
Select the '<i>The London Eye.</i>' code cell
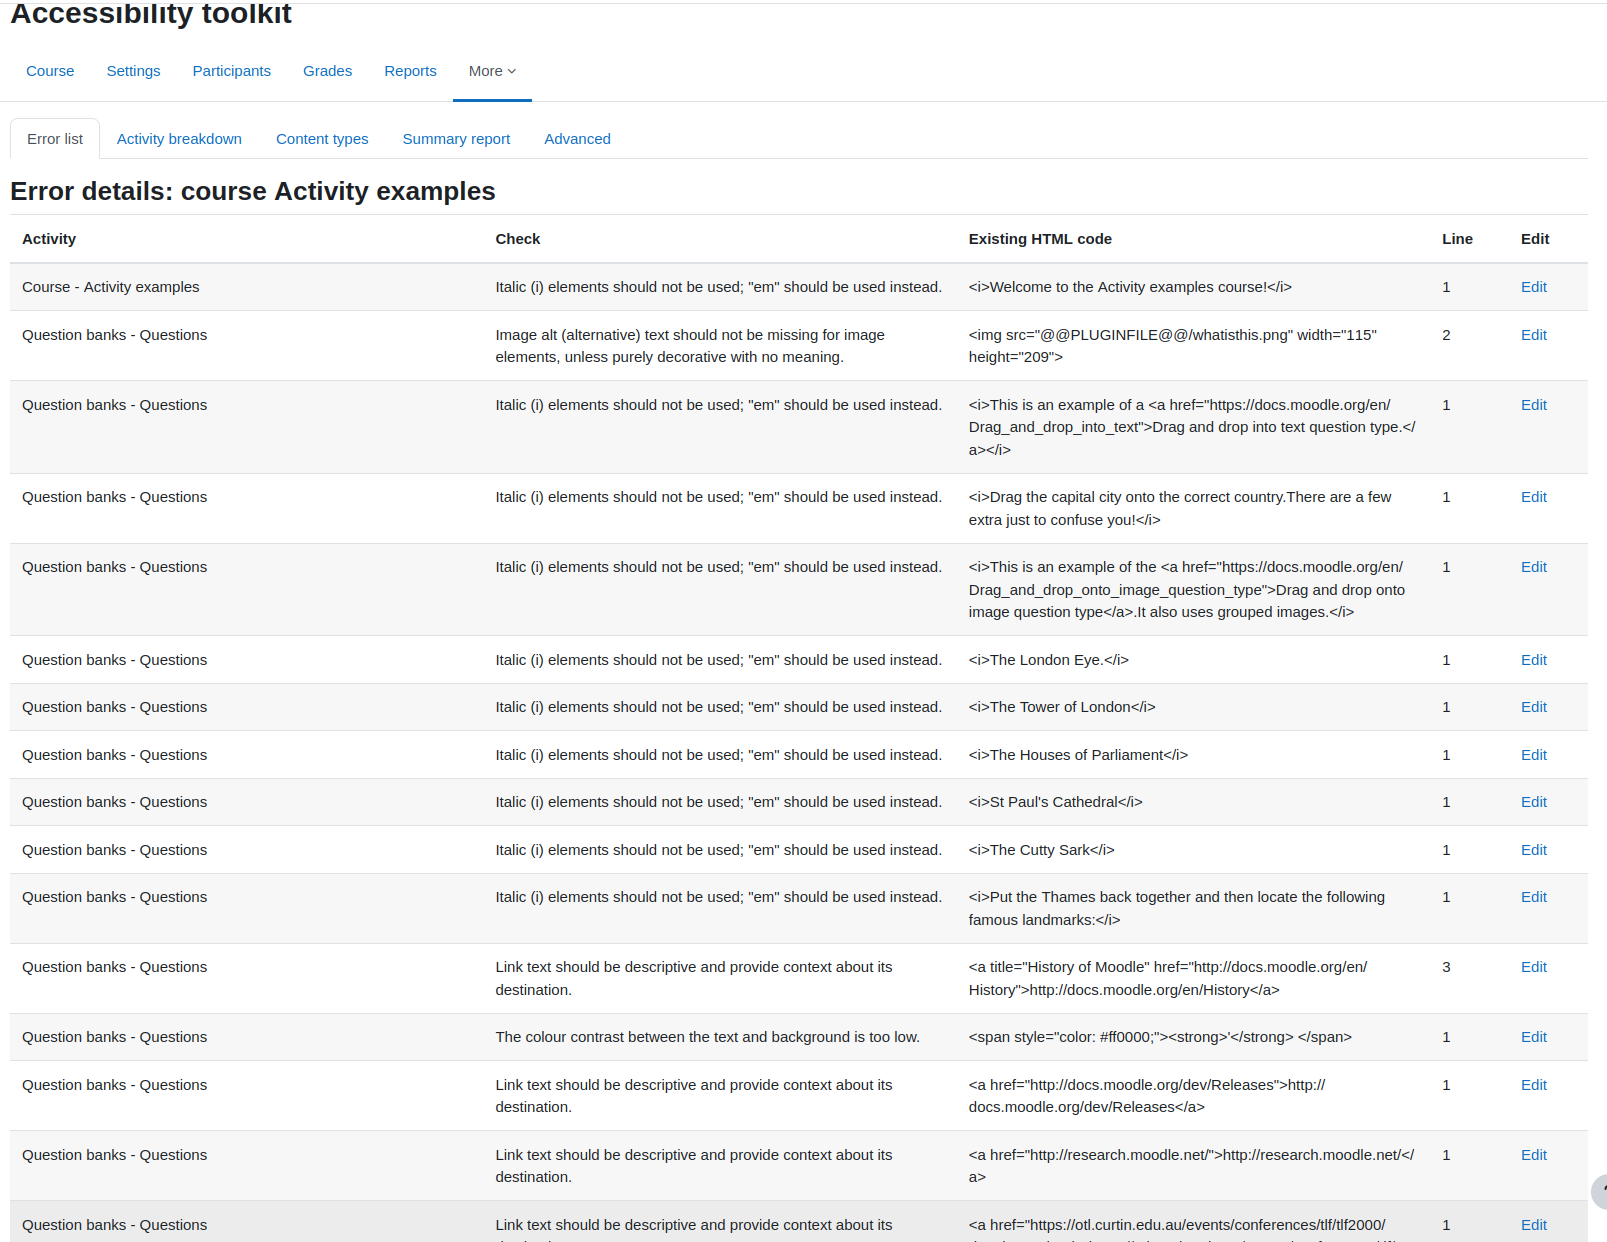[x=1048, y=660]
